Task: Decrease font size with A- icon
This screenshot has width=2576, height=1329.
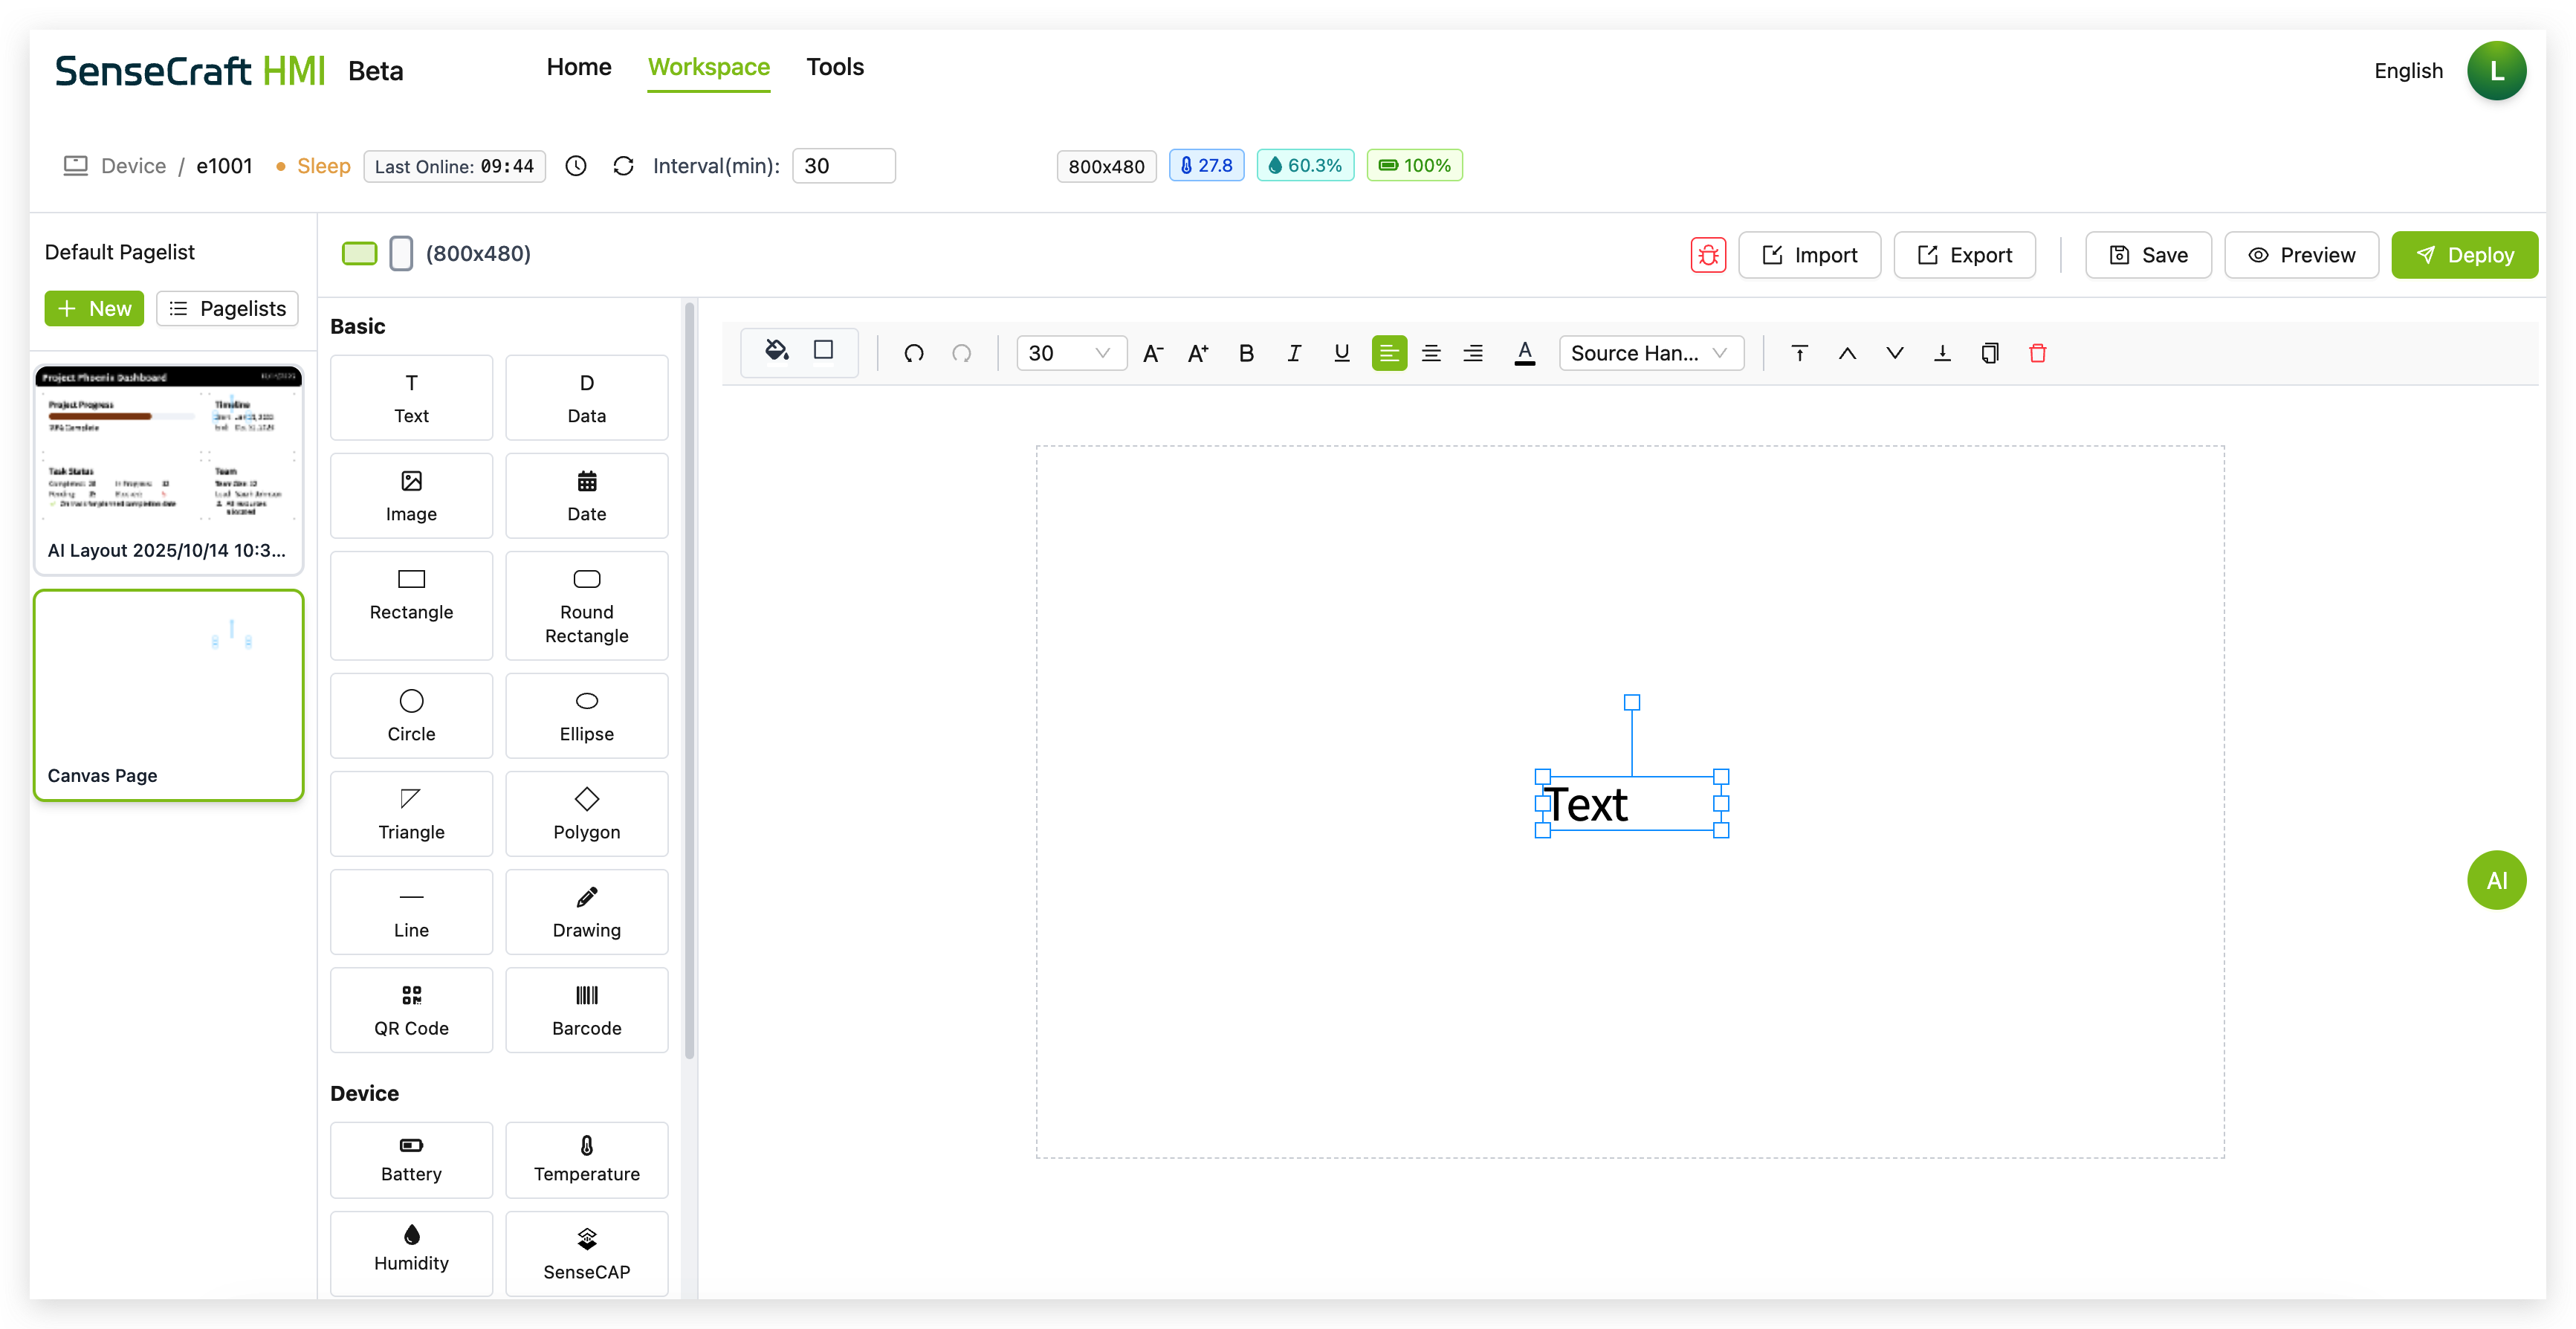Action: (x=1152, y=353)
